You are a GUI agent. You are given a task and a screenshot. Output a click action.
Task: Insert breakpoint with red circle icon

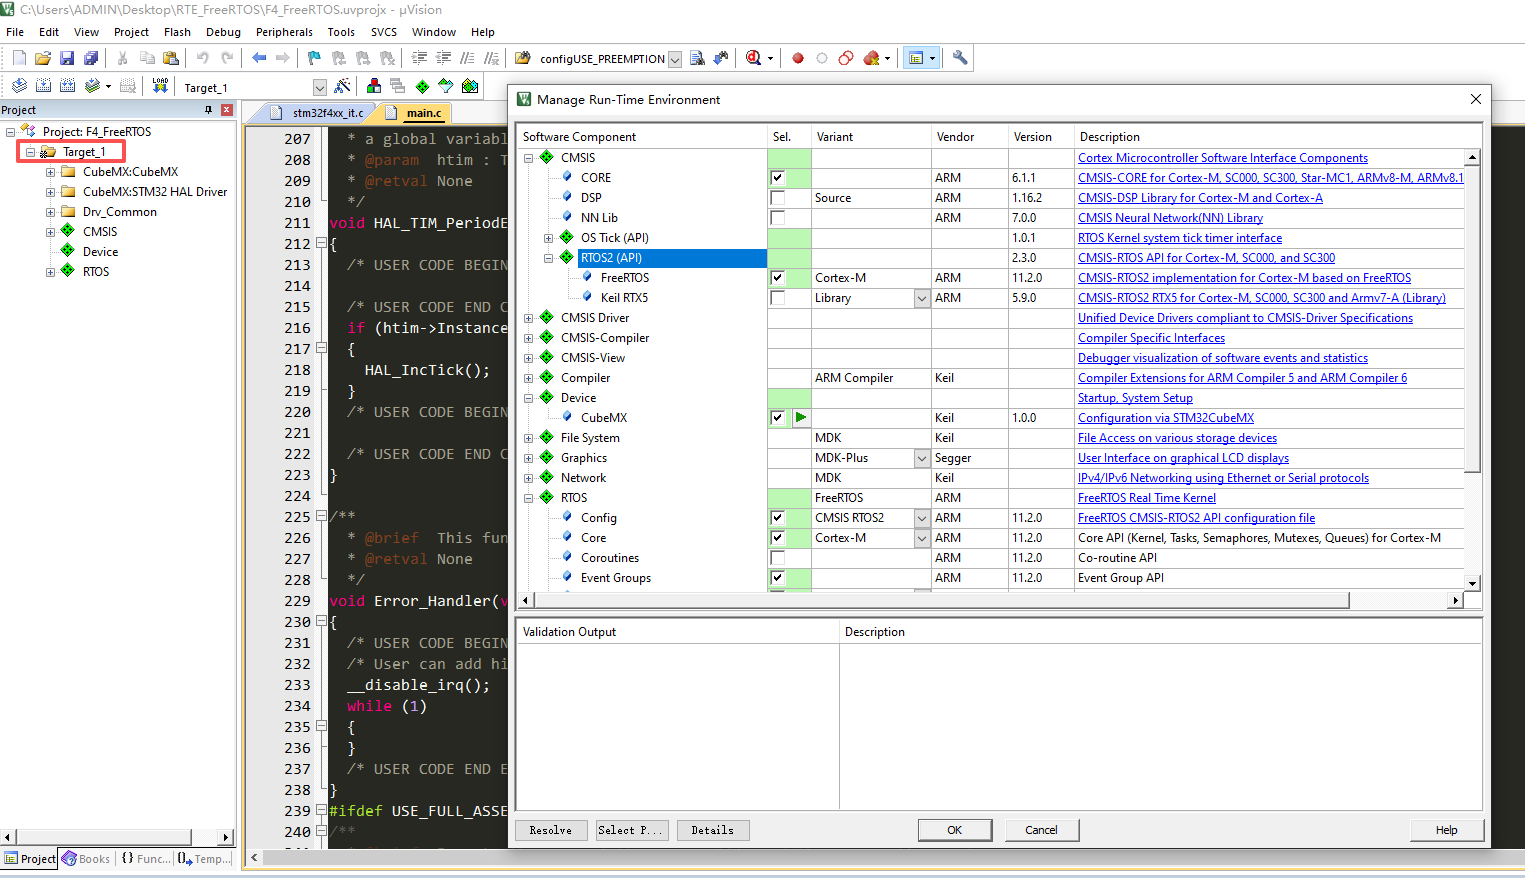pos(798,58)
